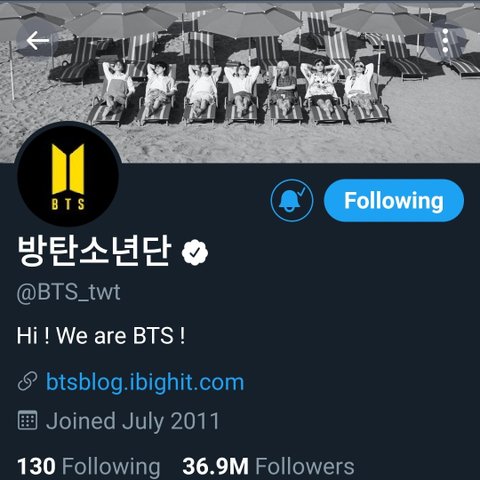Open the three-dot overflow menu
The image size is (480, 480).
pos(445,41)
